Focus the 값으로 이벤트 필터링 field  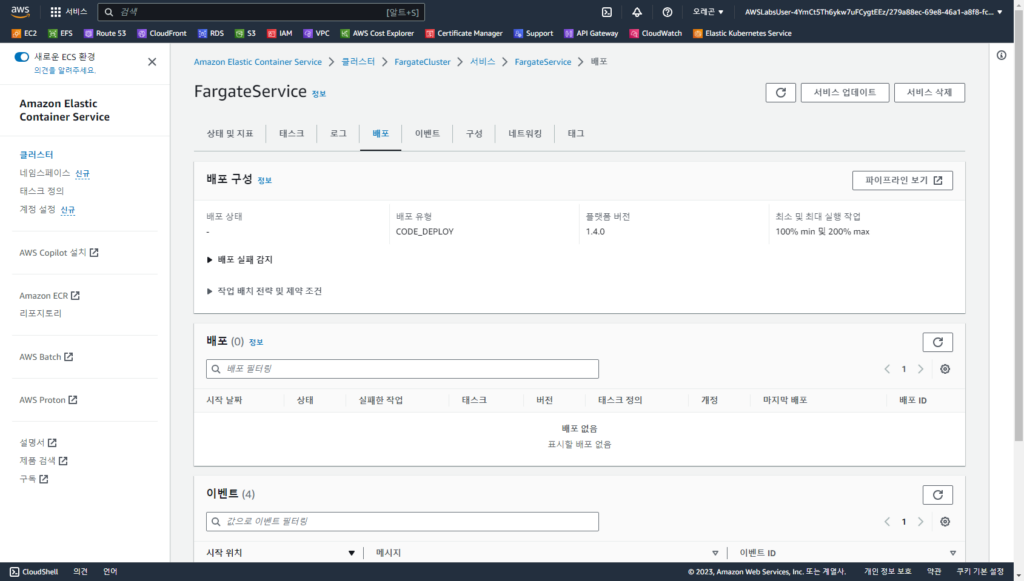pyautogui.click(x=402, y=522)
